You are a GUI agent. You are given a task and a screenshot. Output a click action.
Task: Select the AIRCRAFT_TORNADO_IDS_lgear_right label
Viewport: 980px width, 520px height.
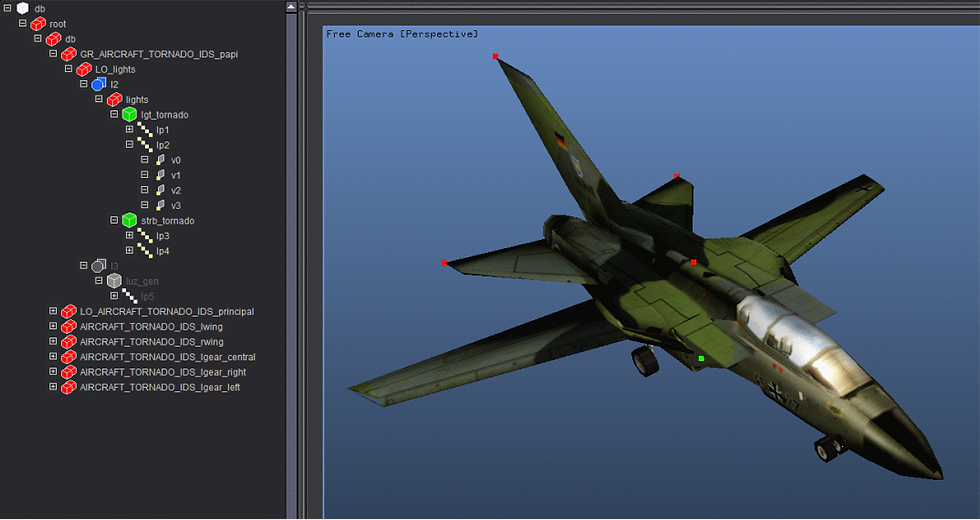tap(162, 372)
